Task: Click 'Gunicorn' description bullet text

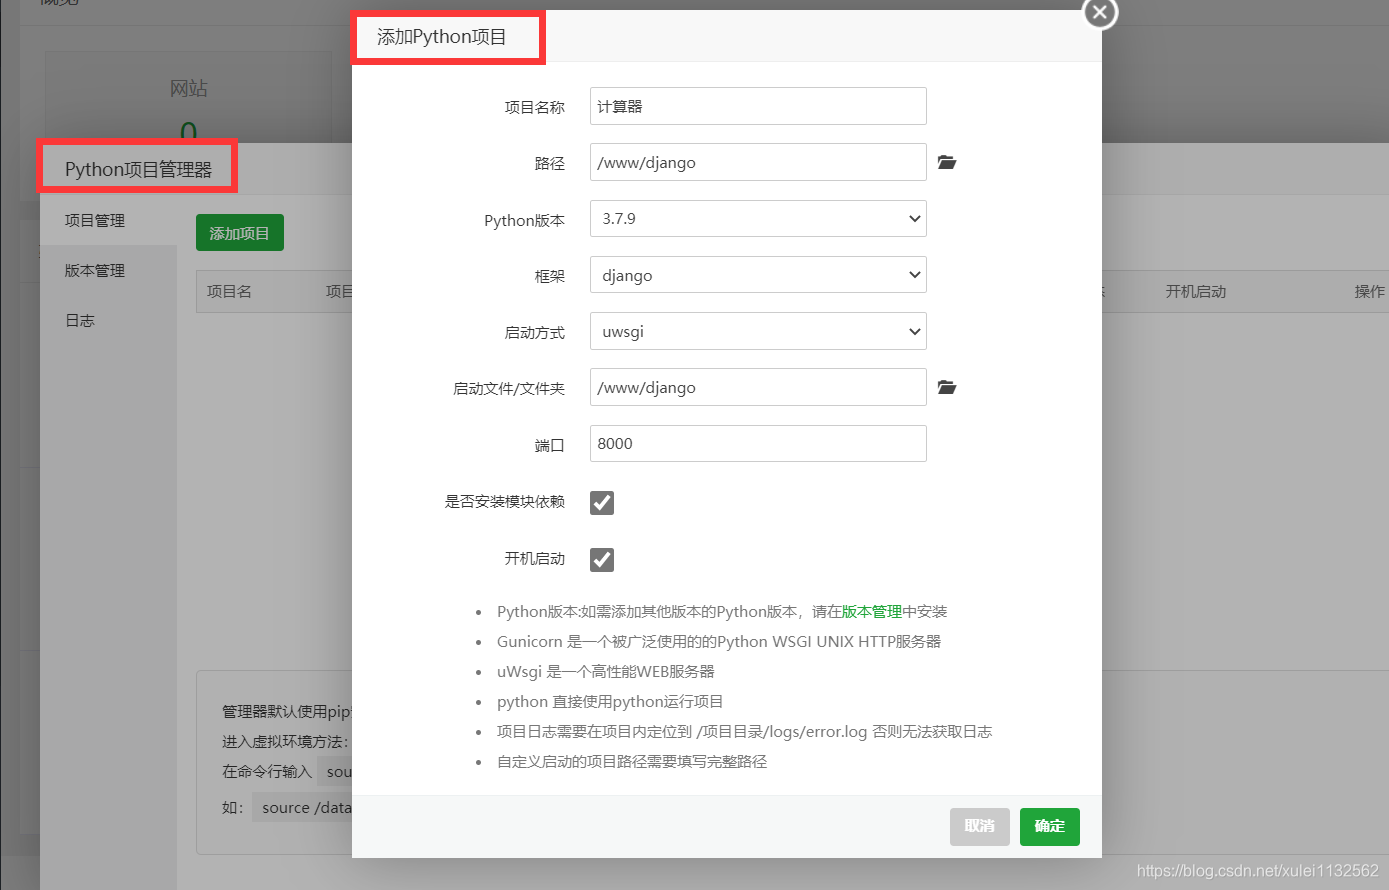Action: (x=719, y=642)
